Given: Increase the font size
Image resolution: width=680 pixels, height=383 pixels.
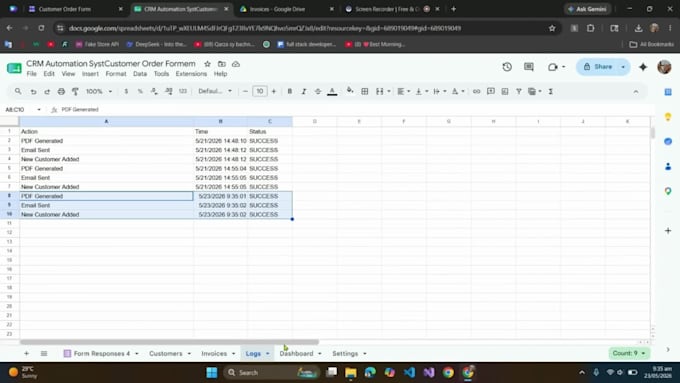Looking at the screenshot, I should [274, 92].
